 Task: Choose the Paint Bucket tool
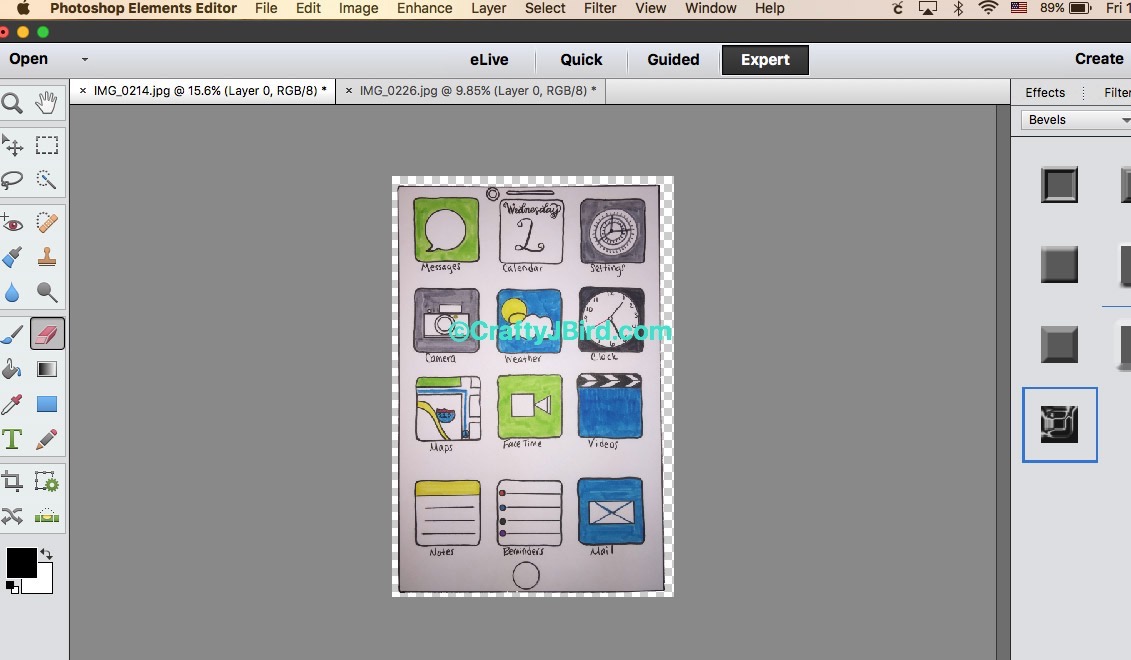[x=12, y=369]
